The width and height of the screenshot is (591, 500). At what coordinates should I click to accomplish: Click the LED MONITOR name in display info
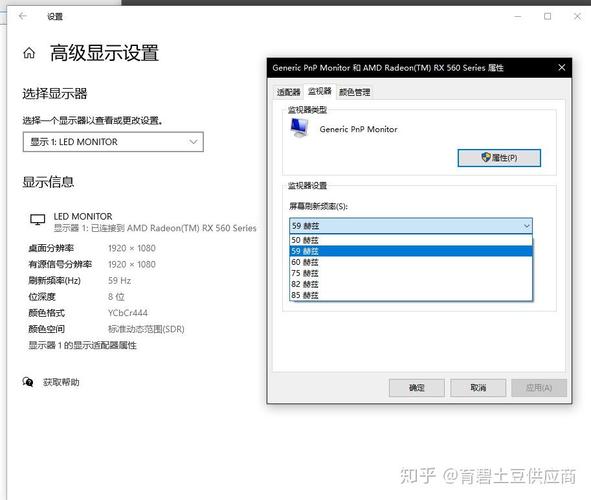tap(83, 216)
